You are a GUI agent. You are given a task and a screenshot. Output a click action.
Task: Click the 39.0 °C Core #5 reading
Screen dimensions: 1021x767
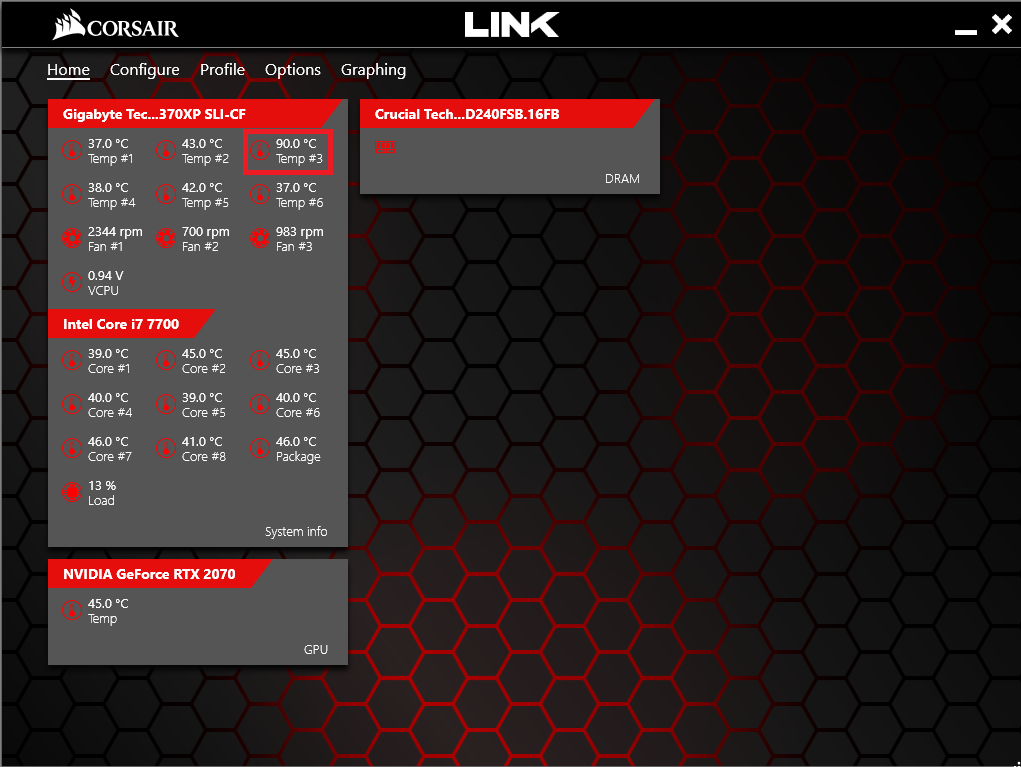(202, 397)
